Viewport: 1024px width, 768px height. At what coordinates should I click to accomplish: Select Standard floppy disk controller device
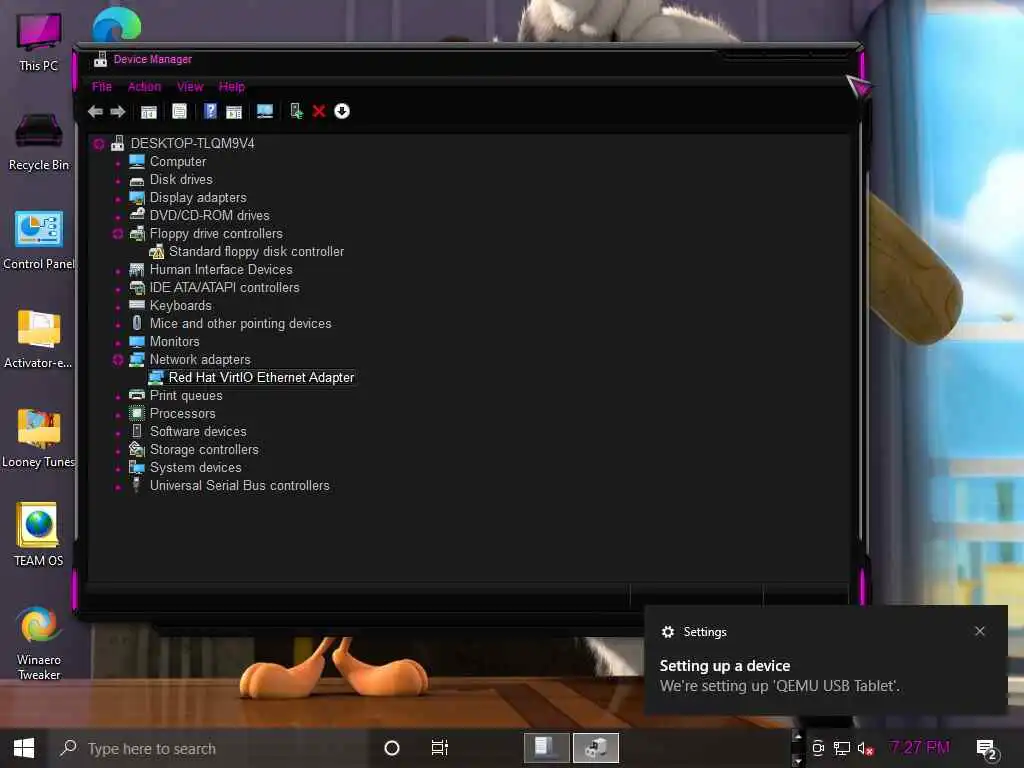256,251
